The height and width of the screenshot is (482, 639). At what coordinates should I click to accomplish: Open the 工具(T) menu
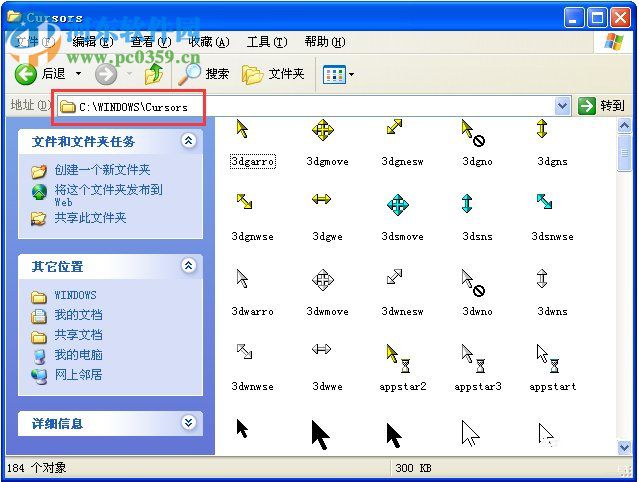[267, 42]
